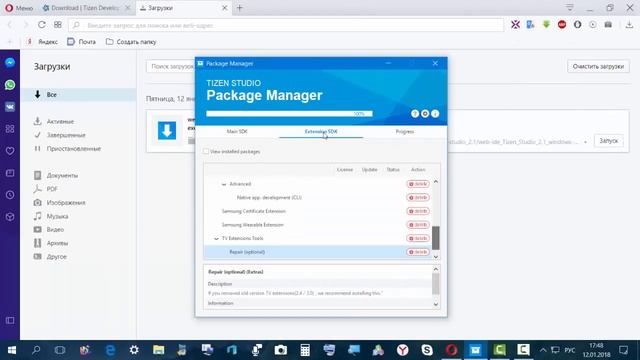Click Очистить загрузки button
Screen dimensions: 640x360
point(598,66)
